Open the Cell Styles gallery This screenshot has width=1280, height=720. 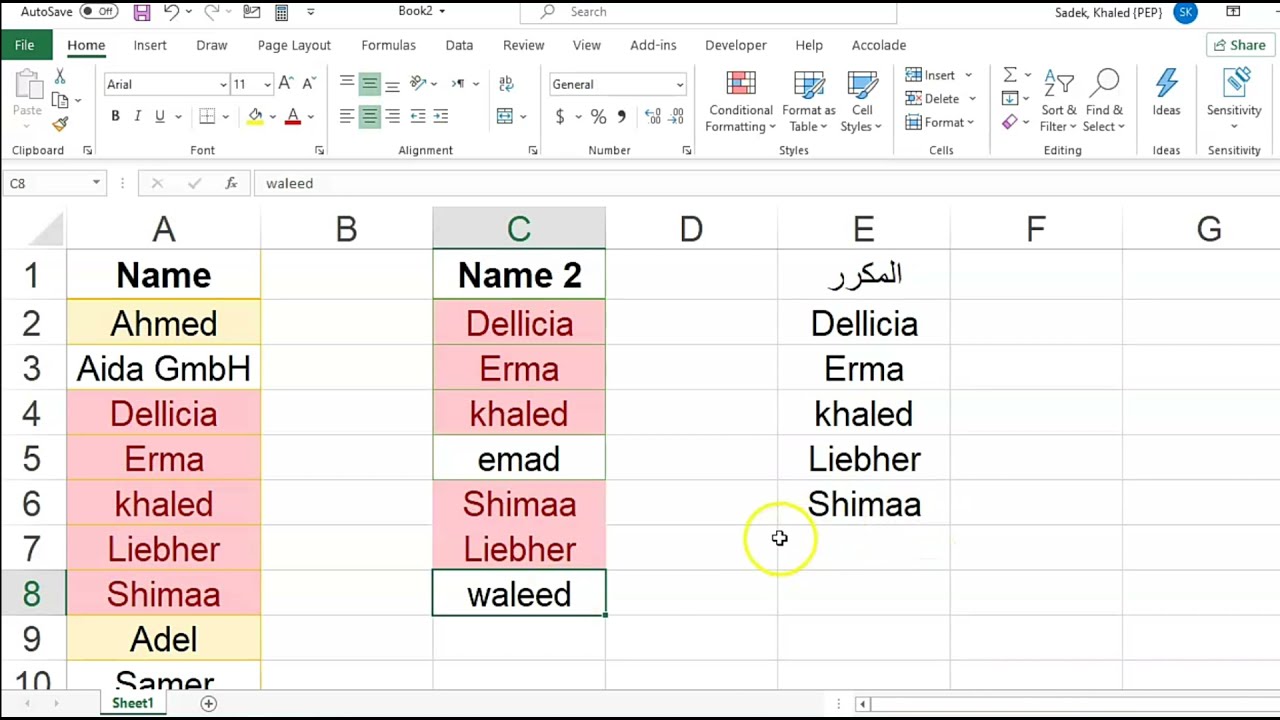coord(862,101)
